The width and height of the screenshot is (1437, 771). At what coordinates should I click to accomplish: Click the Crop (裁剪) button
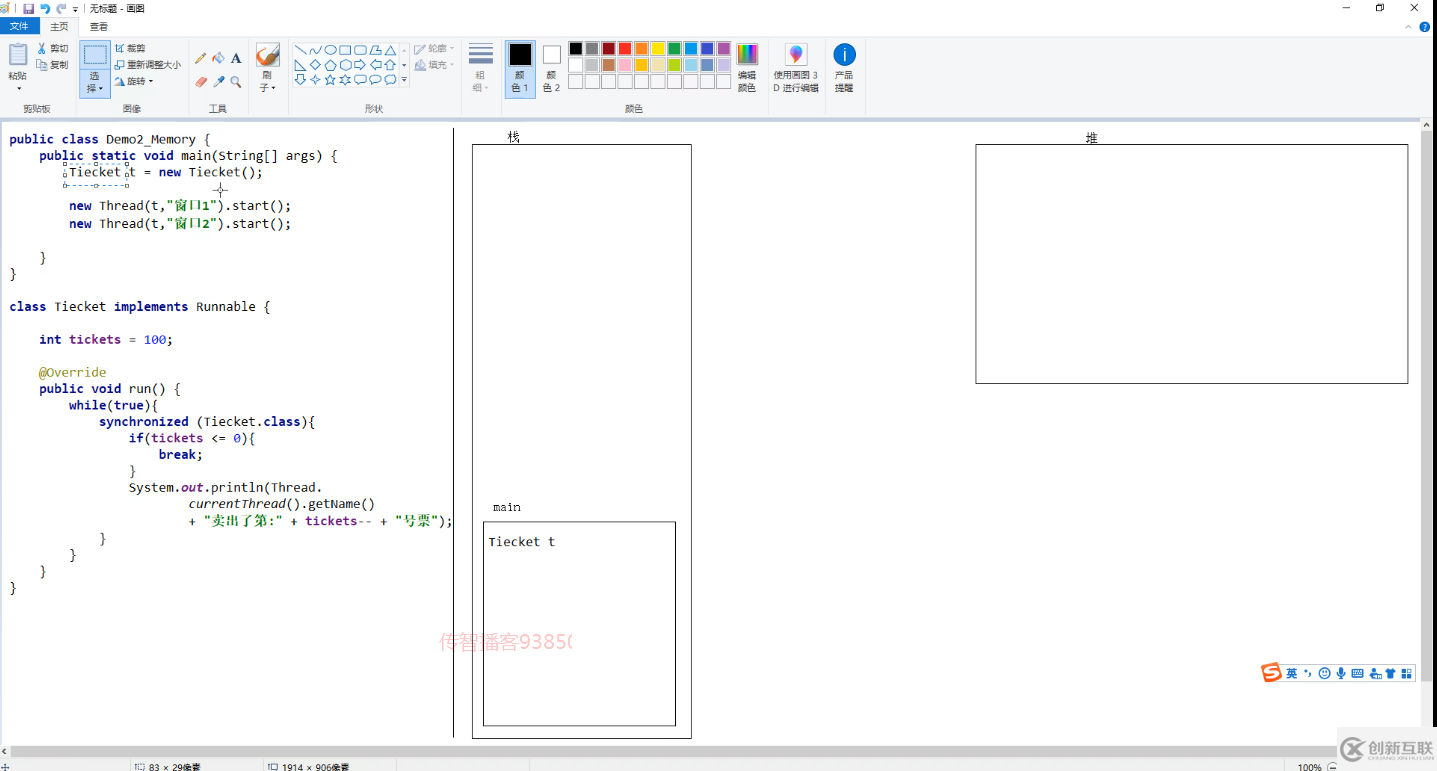tap(130, 48)
